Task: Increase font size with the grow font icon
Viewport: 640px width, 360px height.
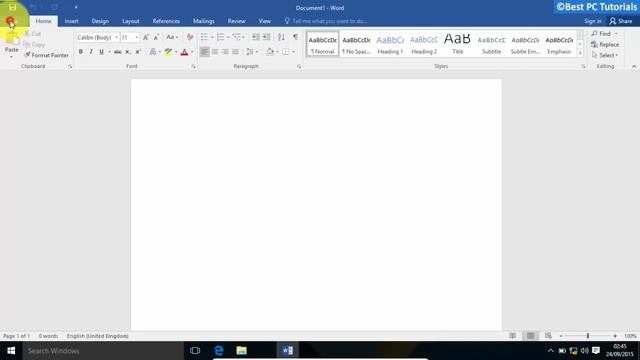Action: [146, 37]
